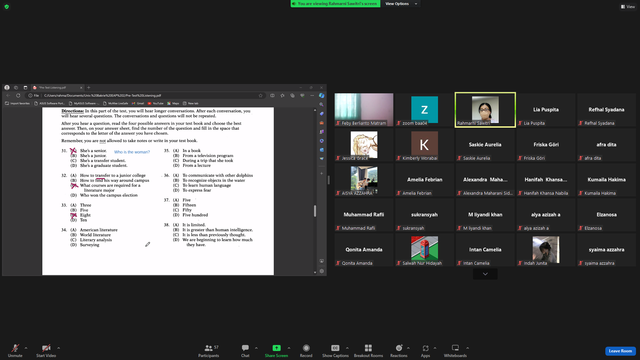Show more participants with the down chevron
640x360 pixels.
pos(485,274)
